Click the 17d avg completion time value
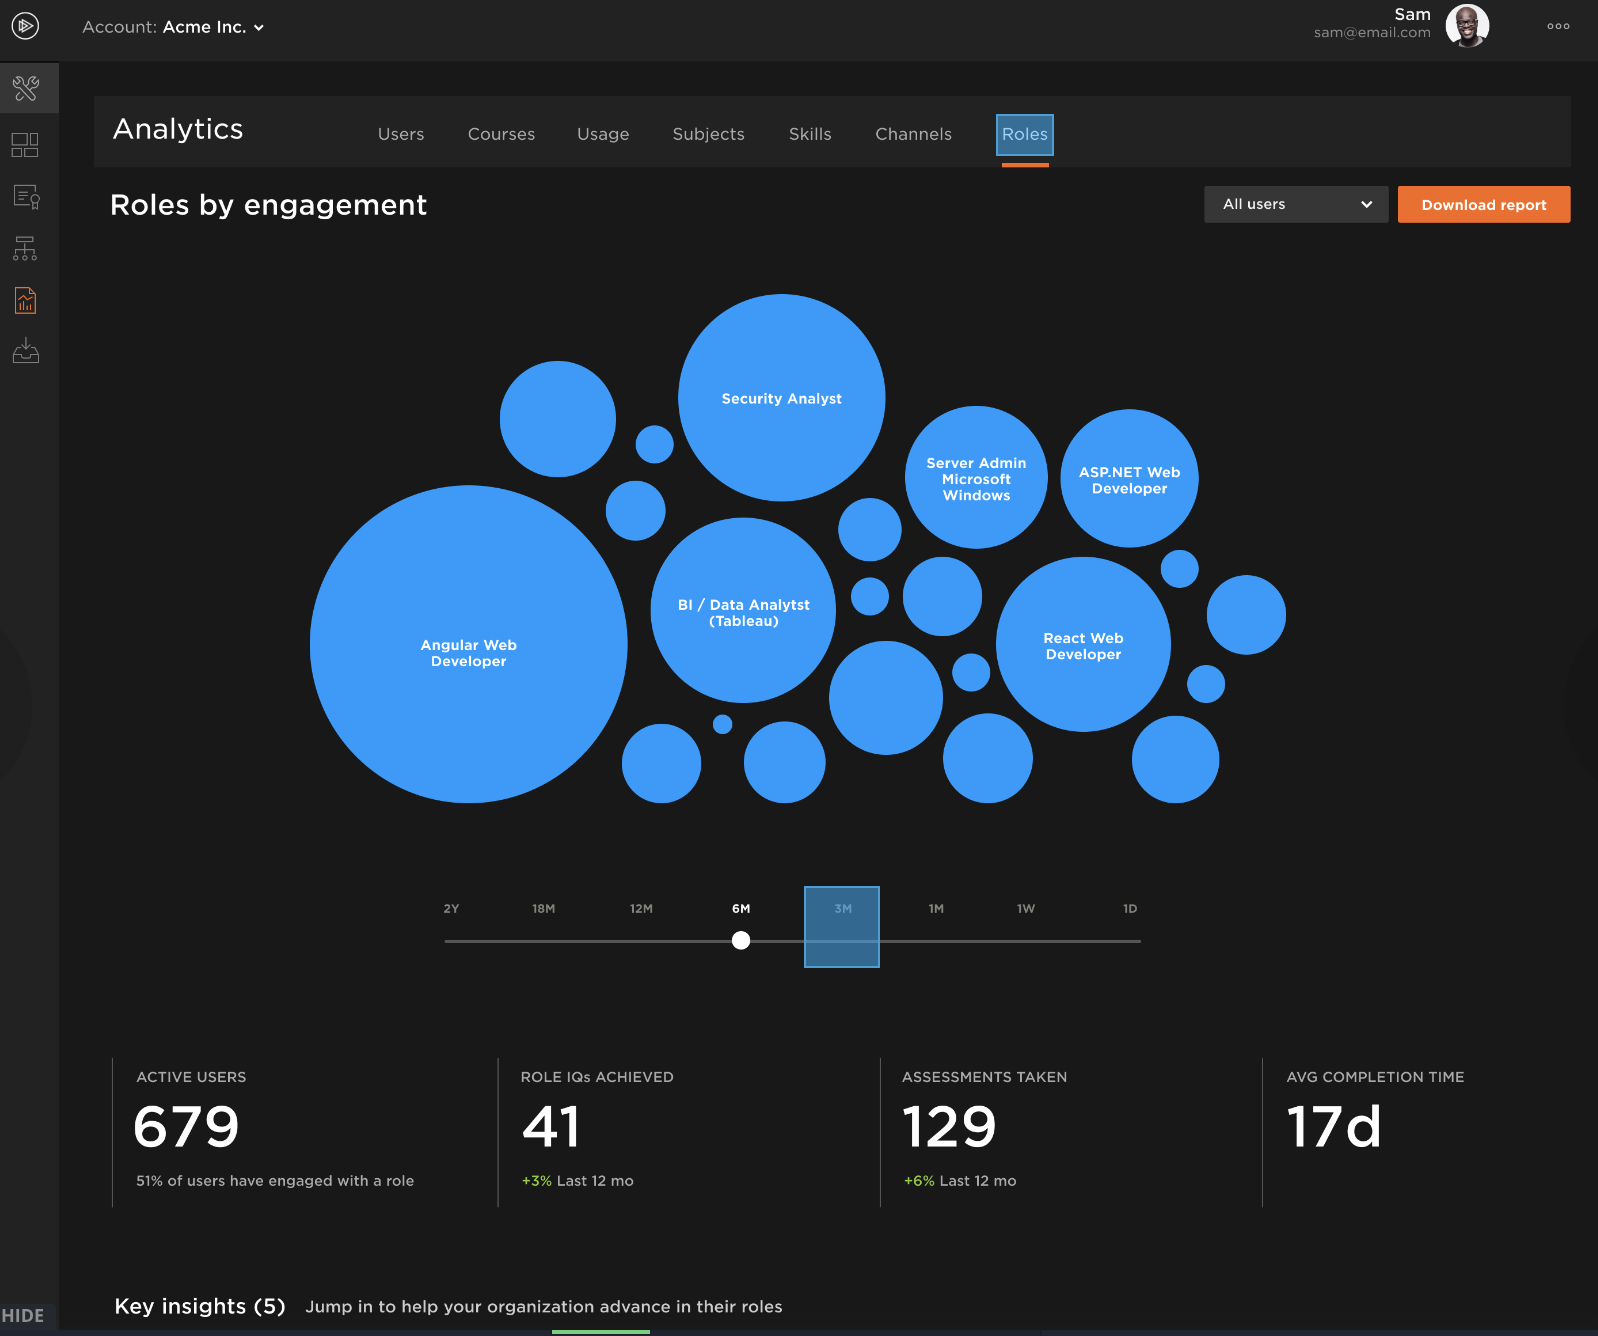Screen dimensions: 1598x1336 tap(1334, 1127)
